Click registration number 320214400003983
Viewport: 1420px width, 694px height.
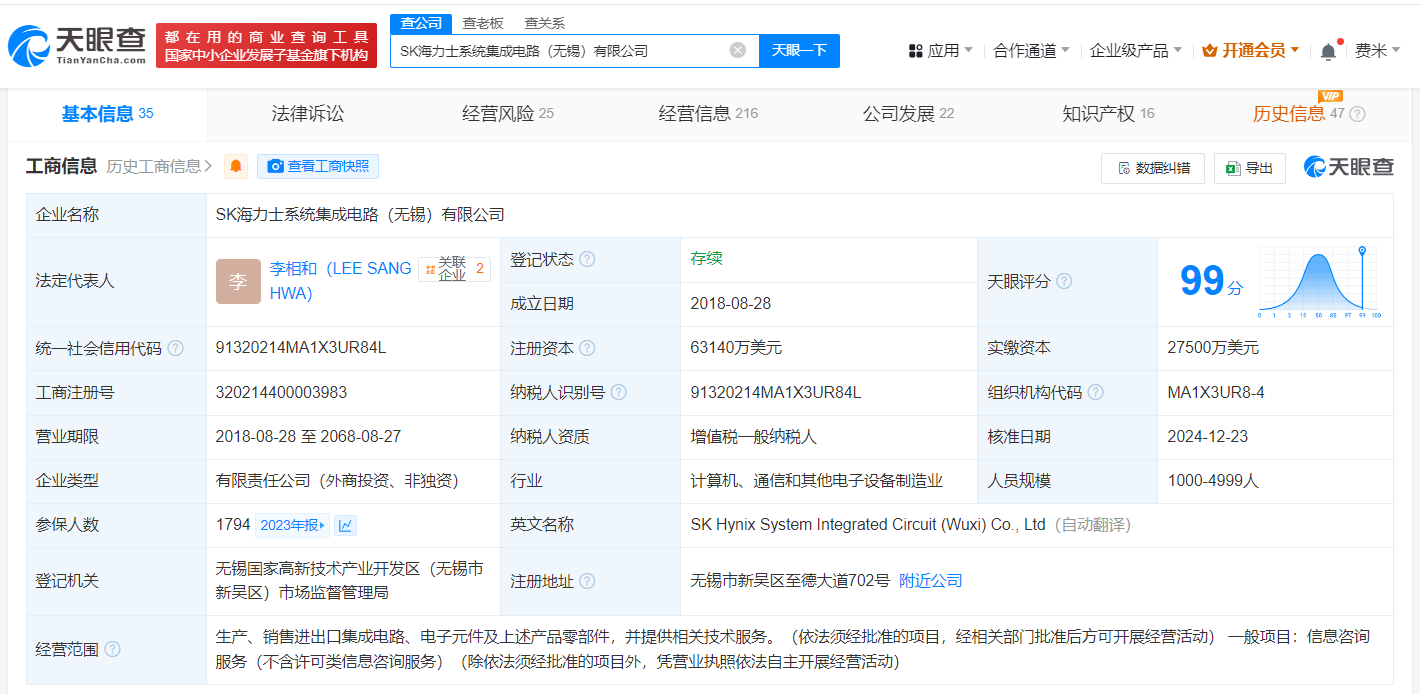pos(281,392)
